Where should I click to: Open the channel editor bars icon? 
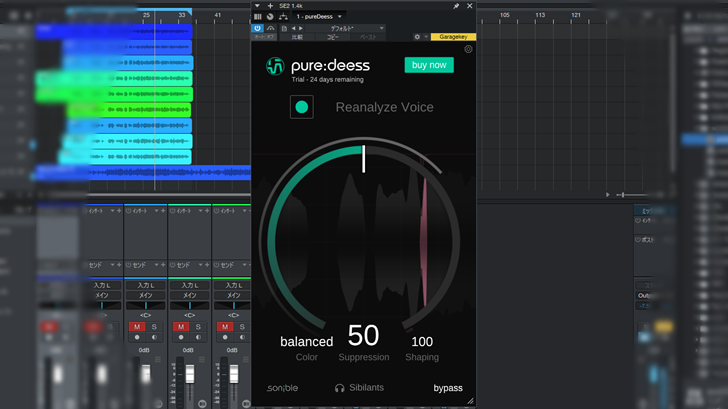pyautogui.click(x=258, y=17)
